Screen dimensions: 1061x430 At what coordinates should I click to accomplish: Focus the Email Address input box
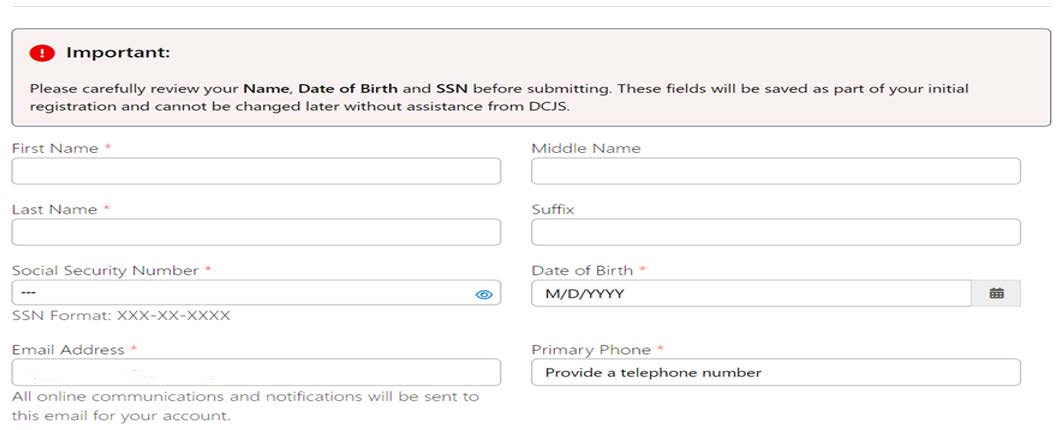(x=256, y=373)
